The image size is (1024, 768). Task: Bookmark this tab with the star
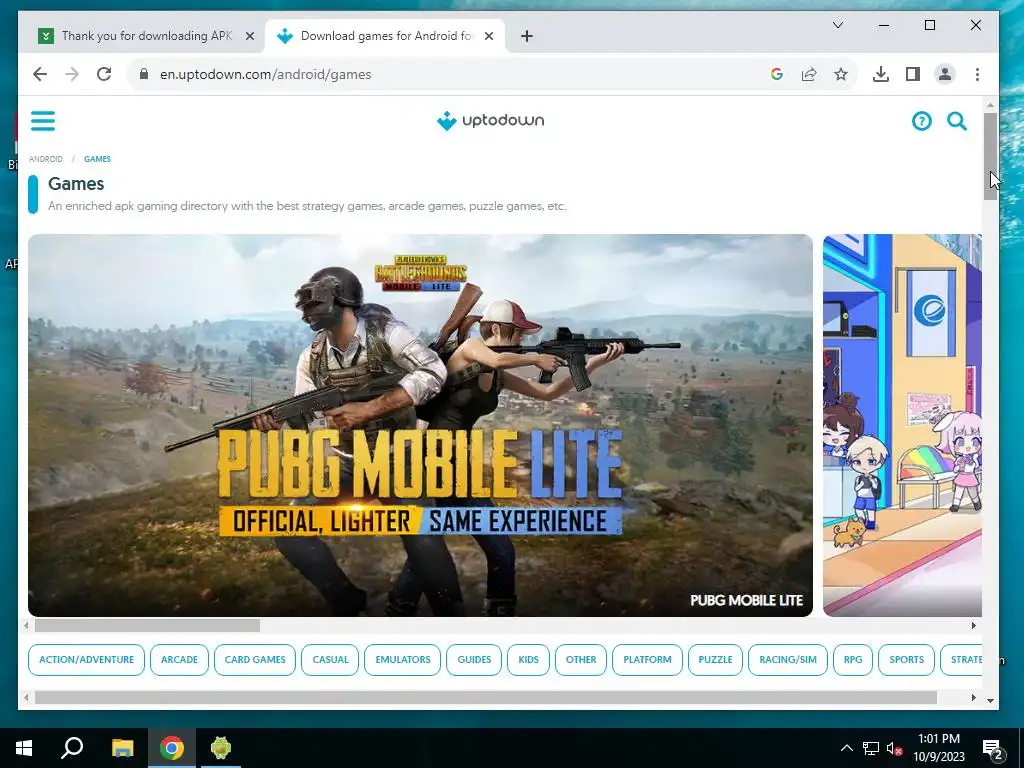point(840,74)
